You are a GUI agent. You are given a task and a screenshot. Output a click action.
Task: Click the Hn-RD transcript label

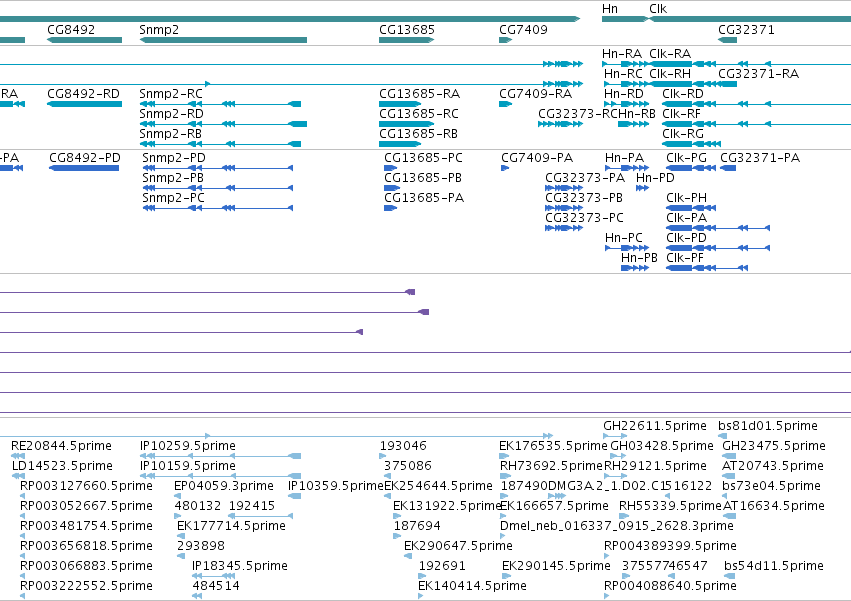pos(624,94)
